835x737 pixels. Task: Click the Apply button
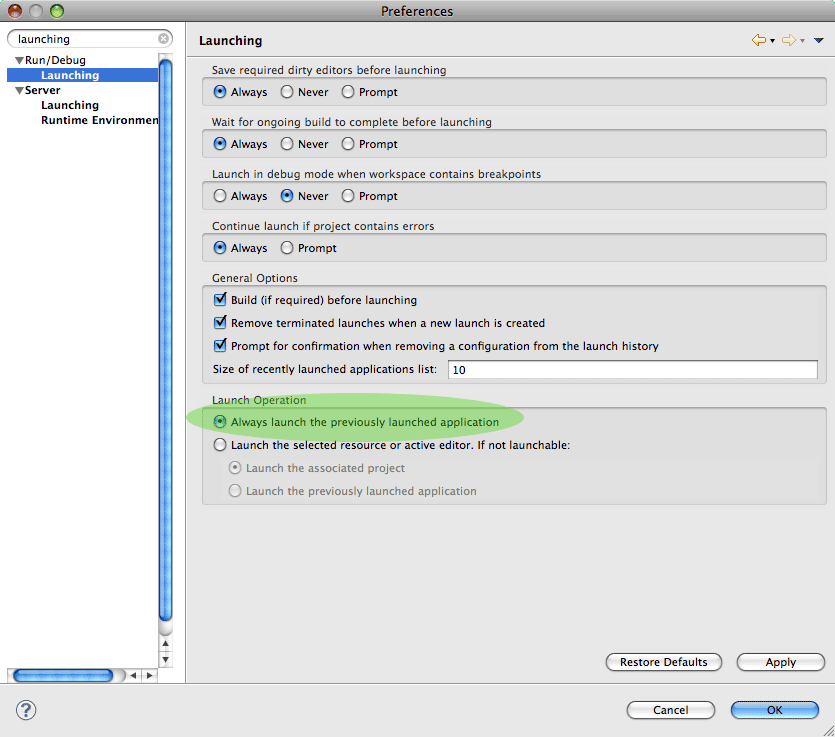pyautogui.click(x=781, y=662)
